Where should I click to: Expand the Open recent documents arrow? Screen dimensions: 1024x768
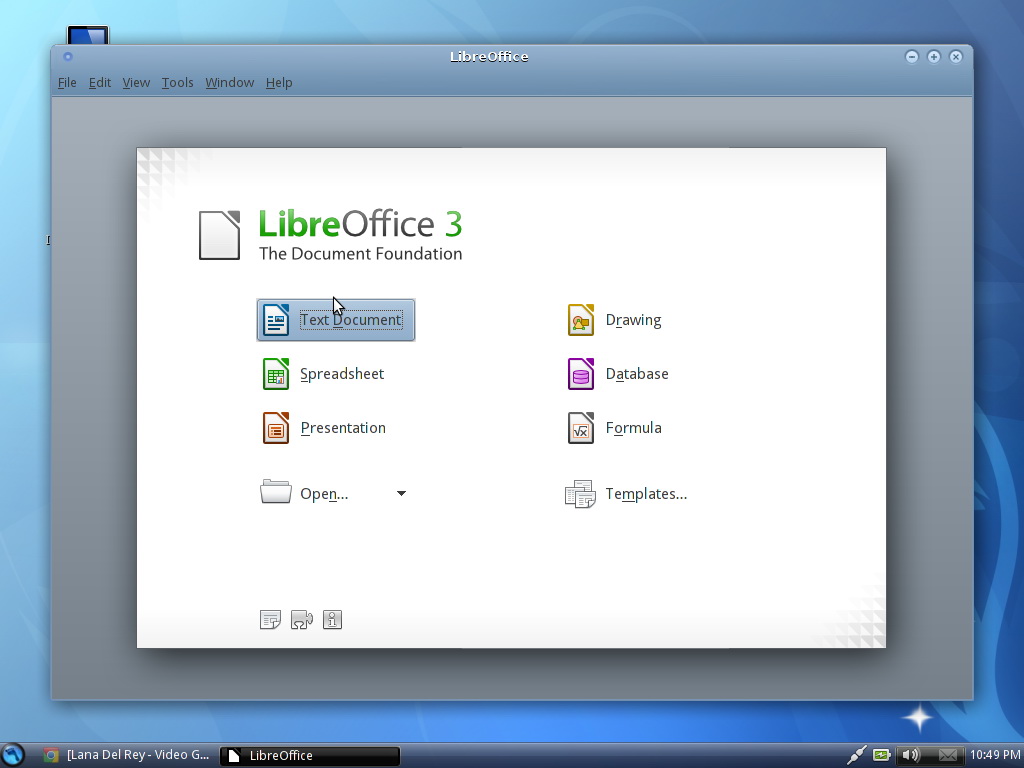(402, 494)
